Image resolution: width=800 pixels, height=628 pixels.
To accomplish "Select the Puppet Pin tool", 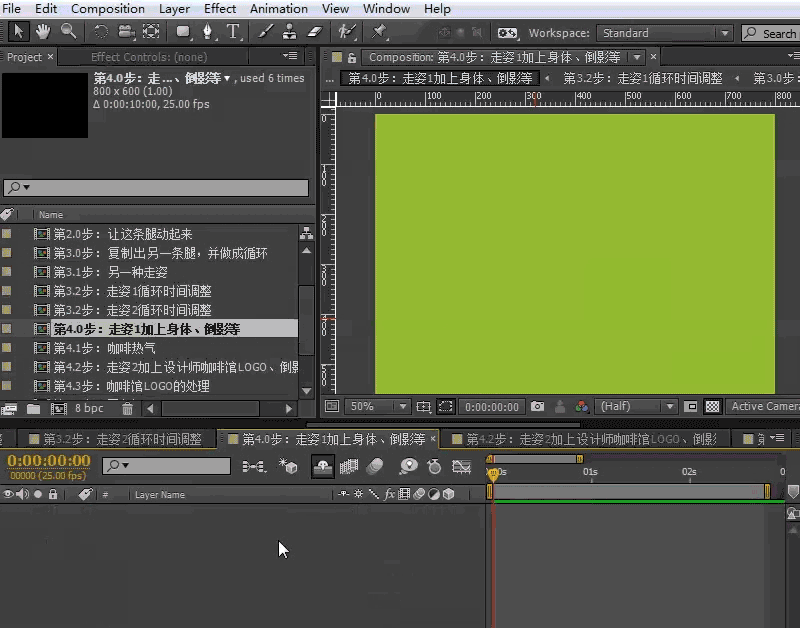I will click(x=379, y=32).
